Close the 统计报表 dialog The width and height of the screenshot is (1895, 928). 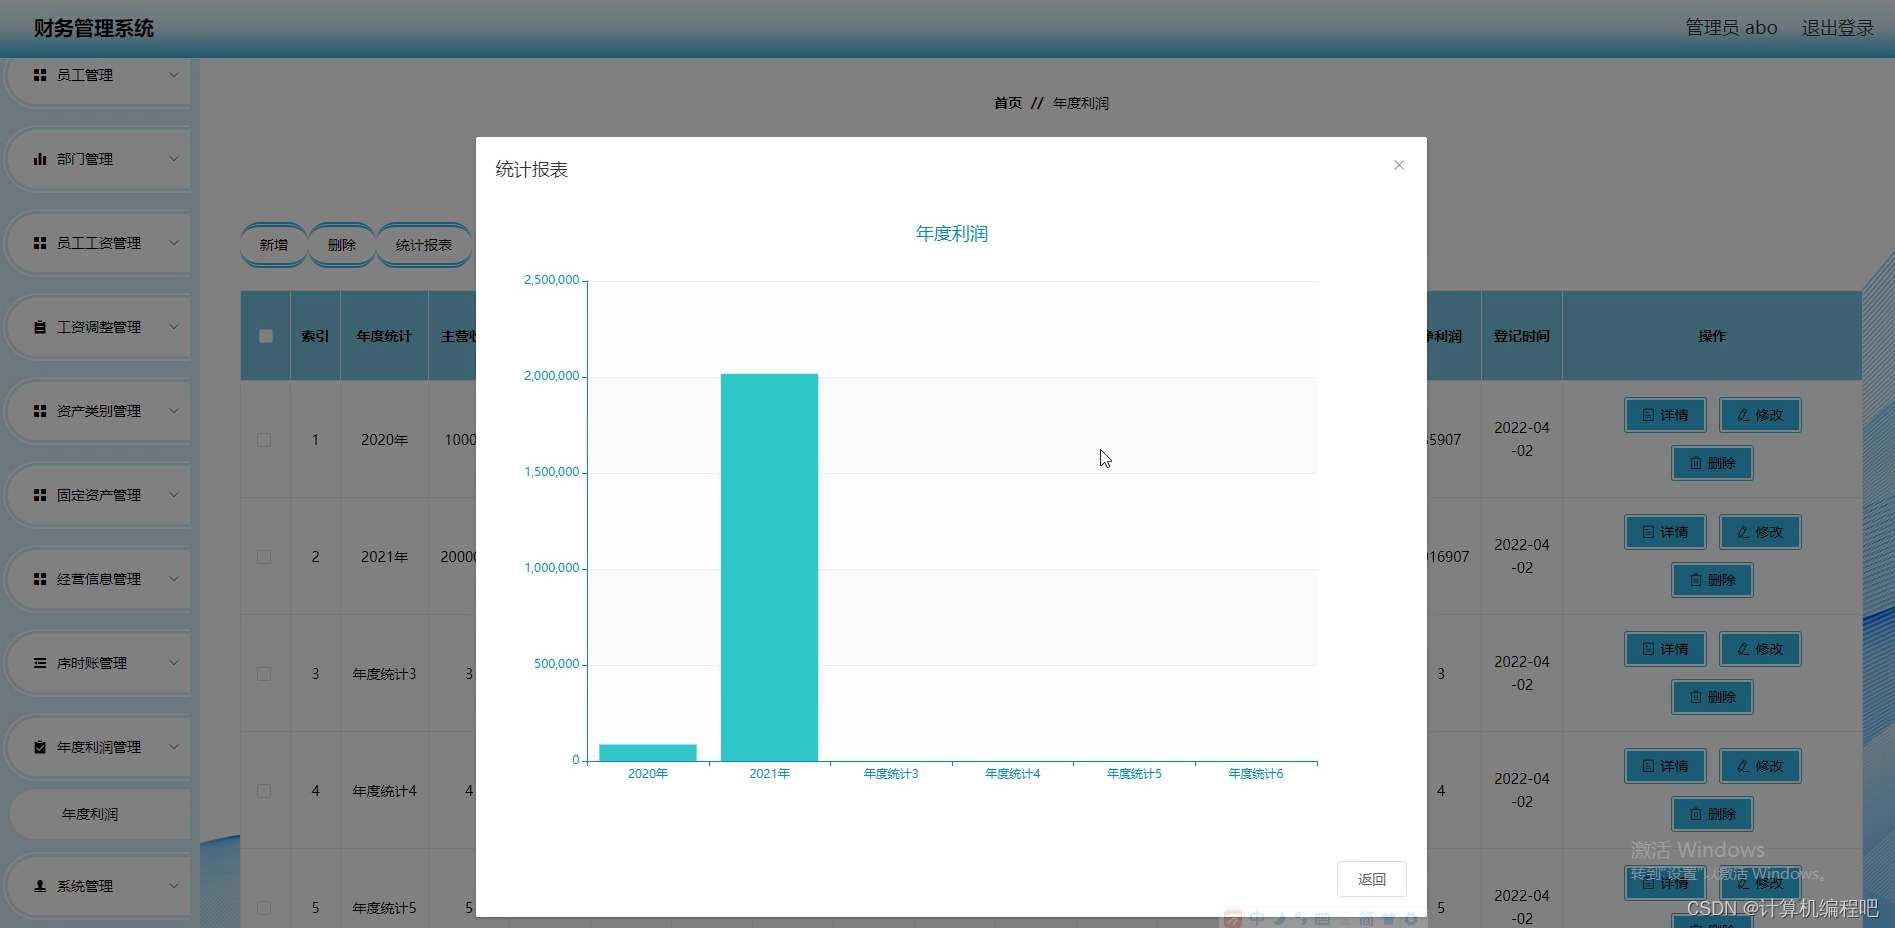(x=1399, y=165)
